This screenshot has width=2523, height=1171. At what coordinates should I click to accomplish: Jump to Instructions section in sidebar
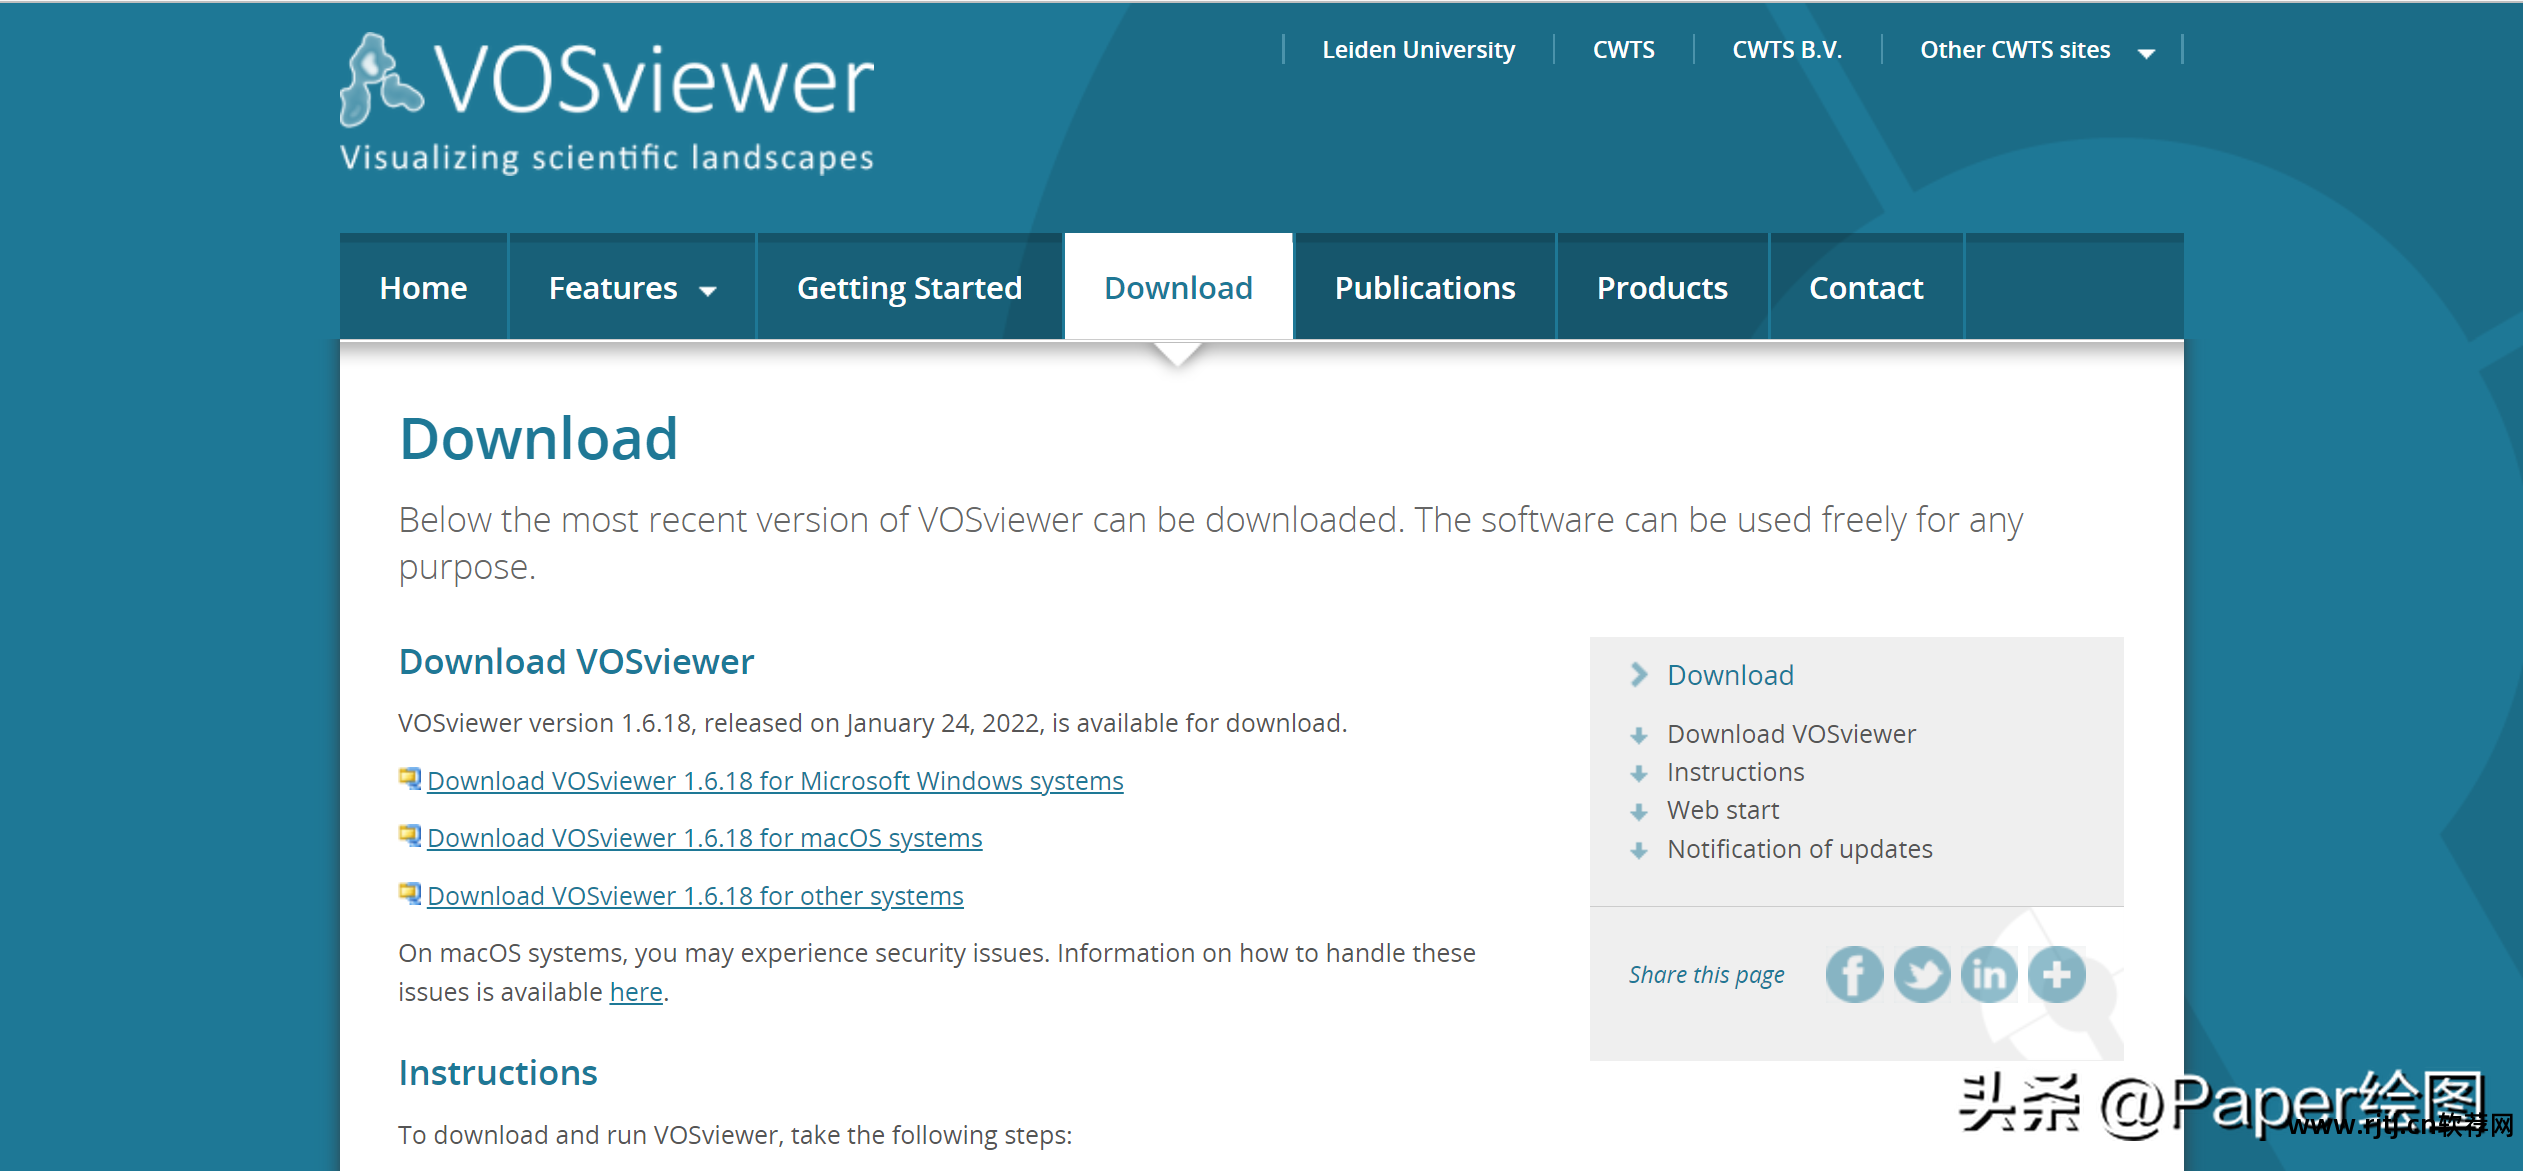tap(1735, 772)
